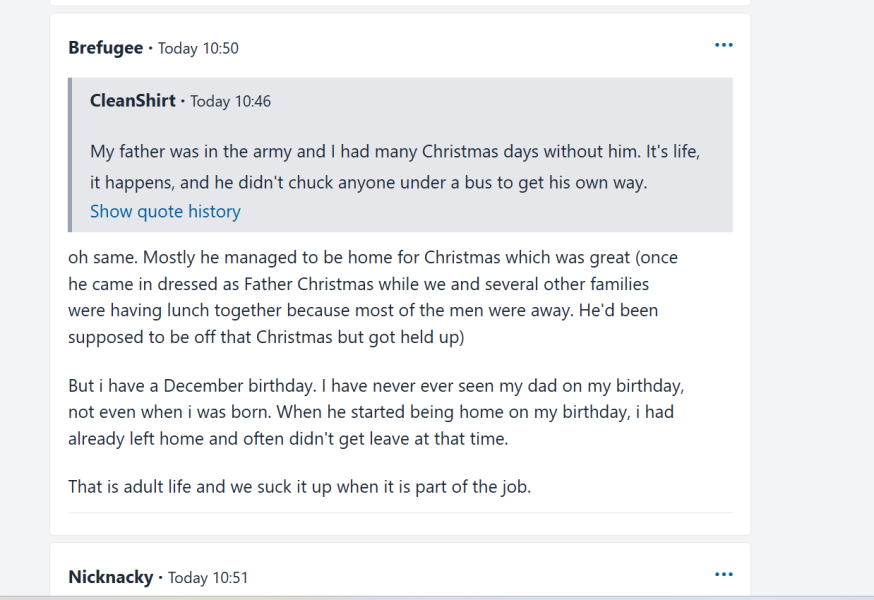The image size is (874, 600).
Task: Click the gray quote box's left border bar
Action: (x=69, y=155)
